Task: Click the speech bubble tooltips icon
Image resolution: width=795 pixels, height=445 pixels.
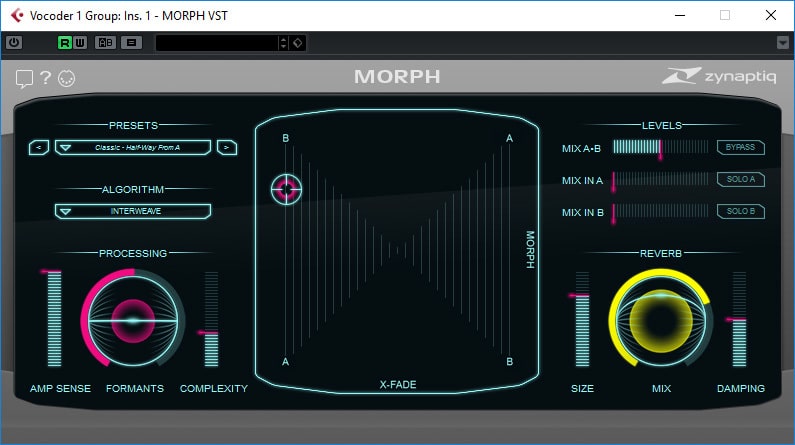Action: click(24, 79)
